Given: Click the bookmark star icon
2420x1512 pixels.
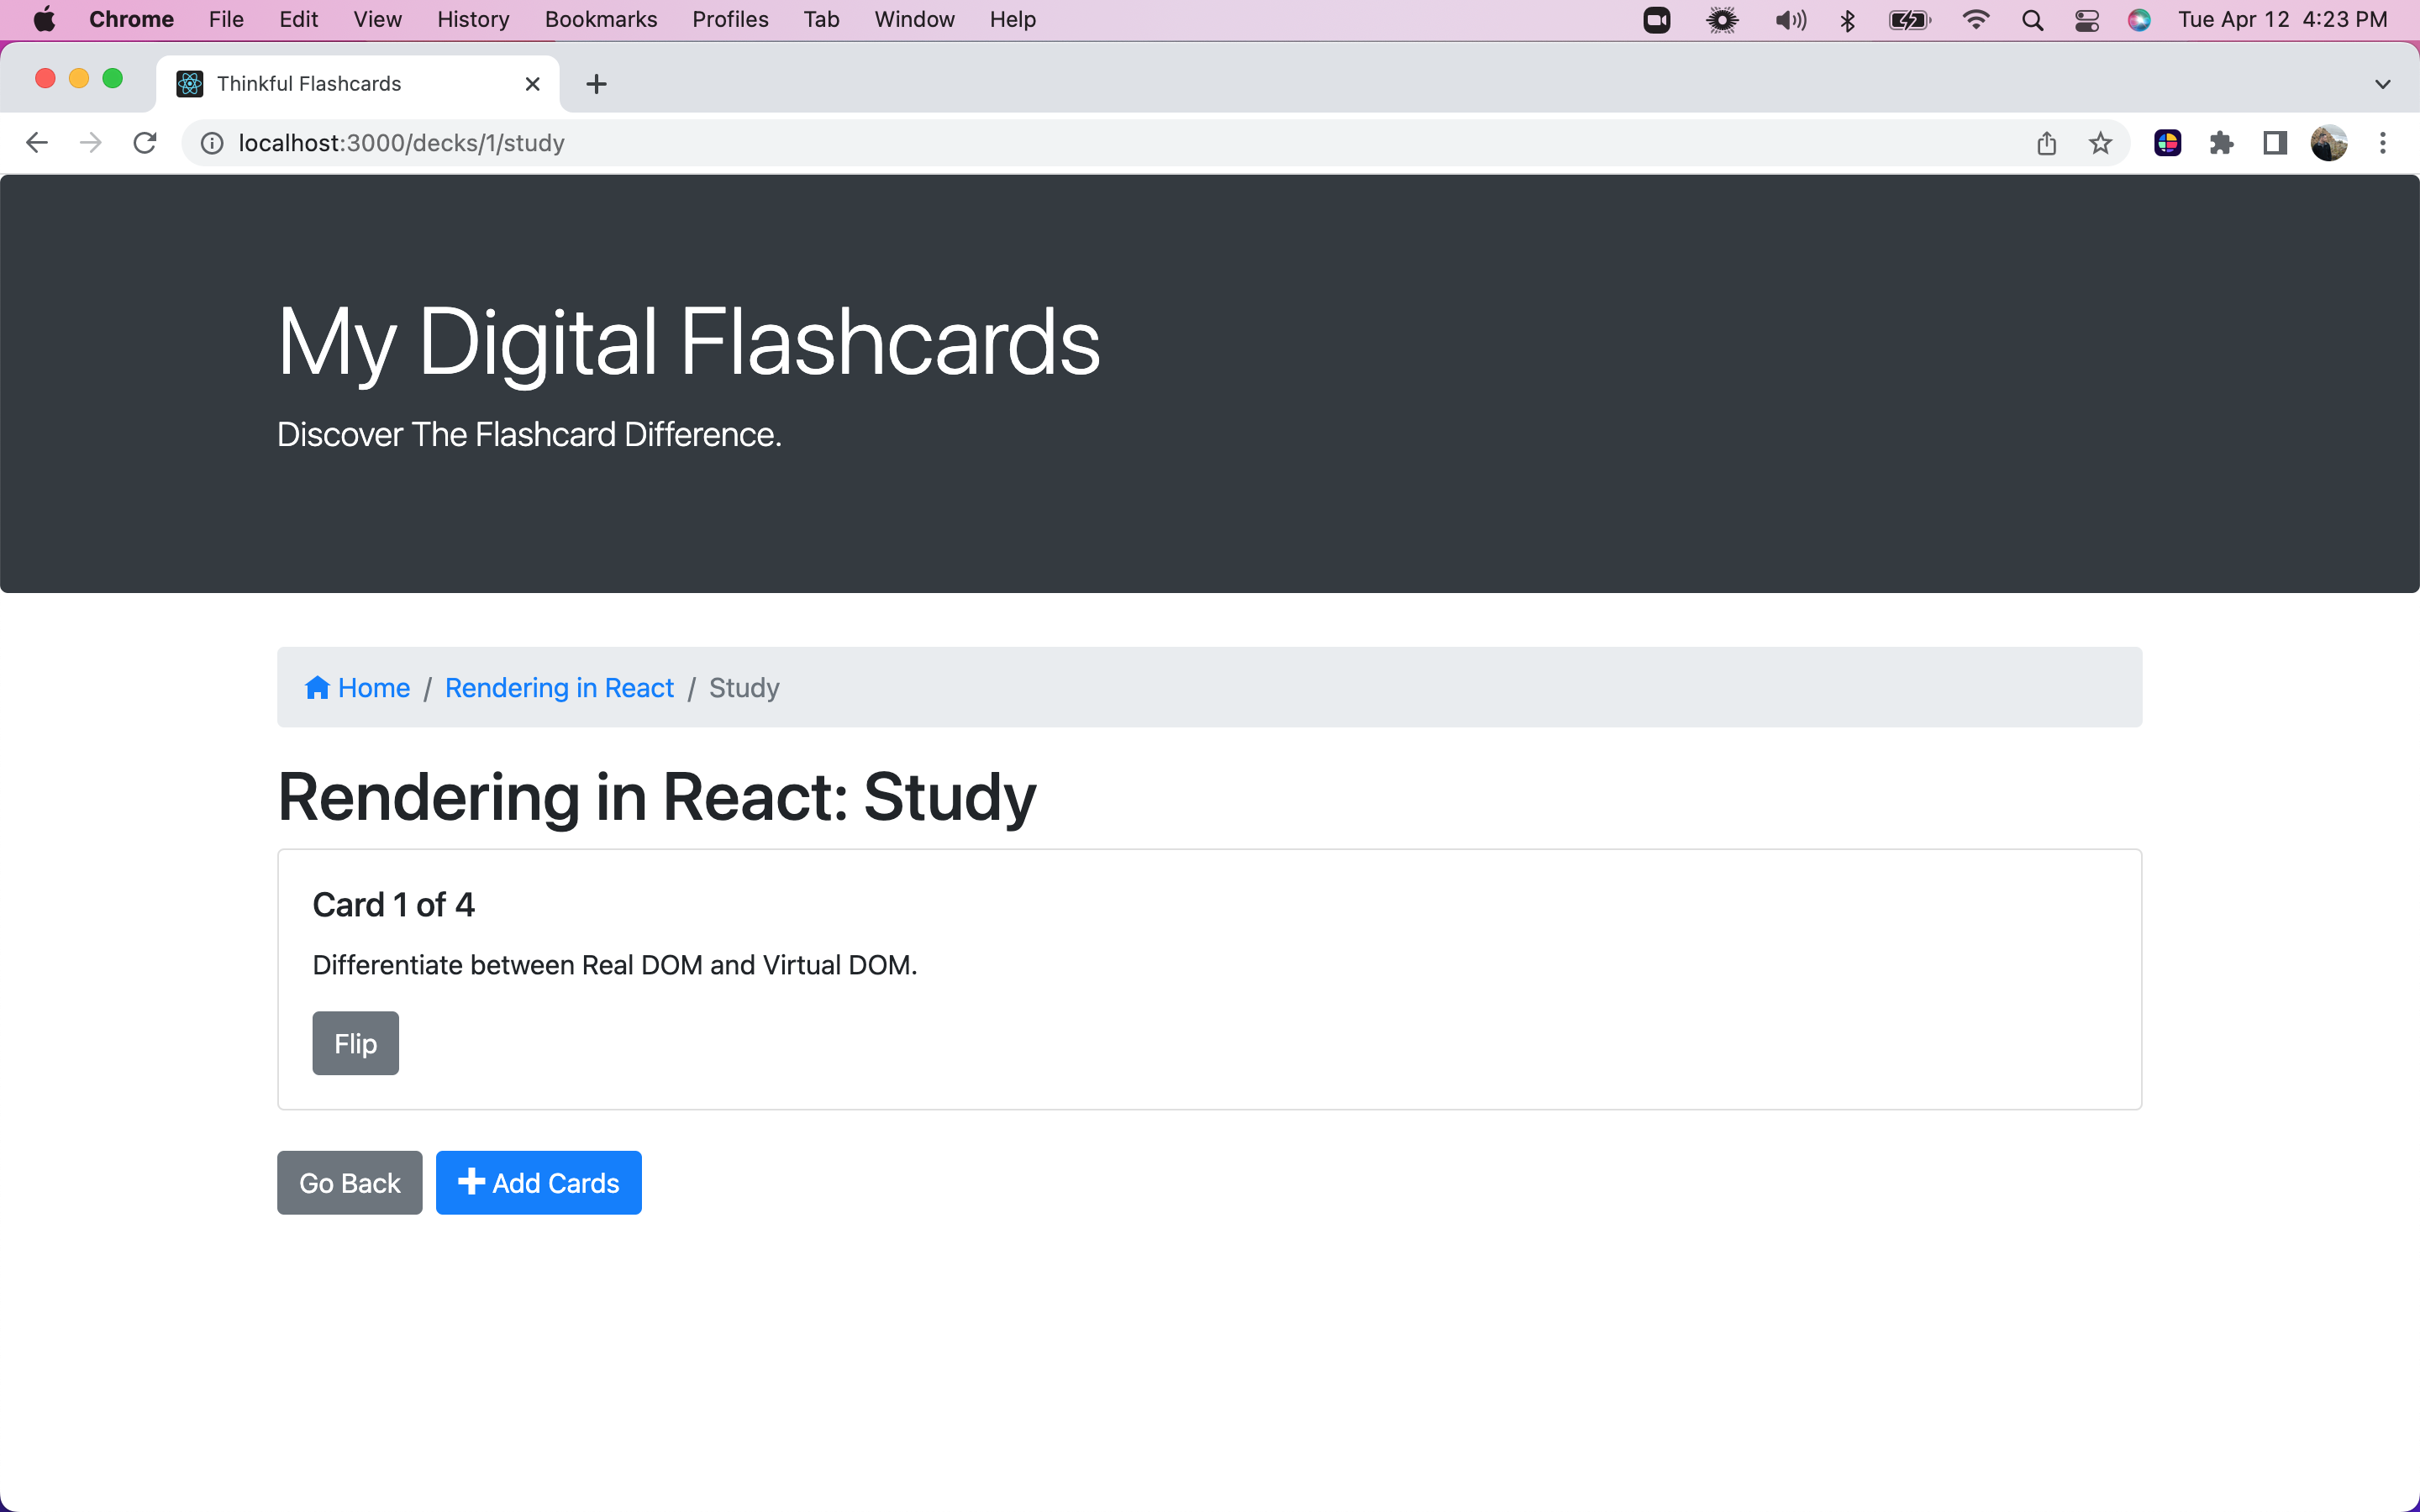Looking at the screenshot, I should tap(2100, 143).
